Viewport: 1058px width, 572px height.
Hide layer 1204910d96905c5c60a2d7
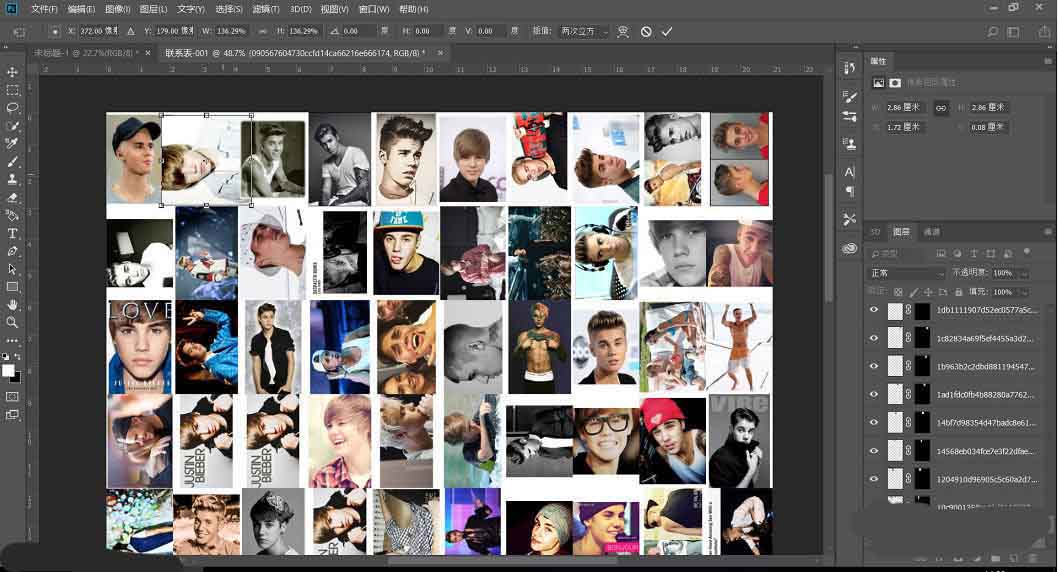[874, 479]
